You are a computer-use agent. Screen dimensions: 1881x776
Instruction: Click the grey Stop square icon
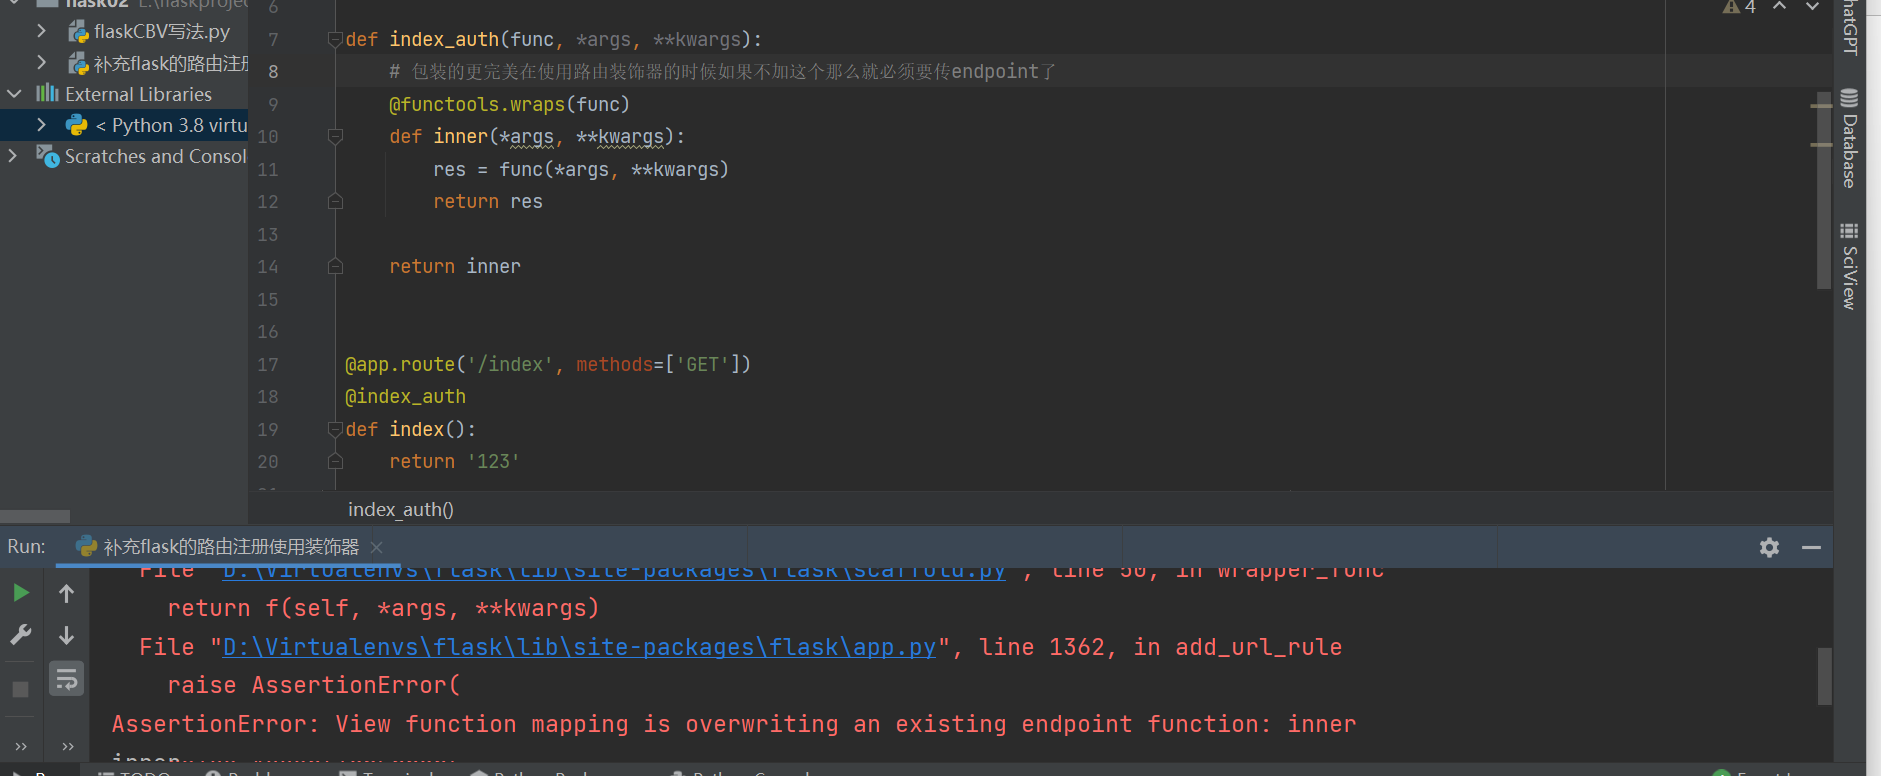pyautogui.click(x=20, y=689)
